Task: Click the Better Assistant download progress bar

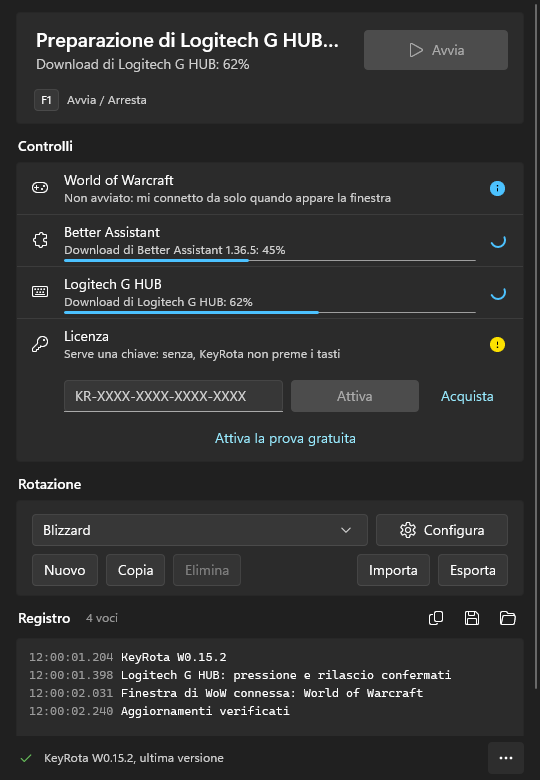Action: (270, 260)
